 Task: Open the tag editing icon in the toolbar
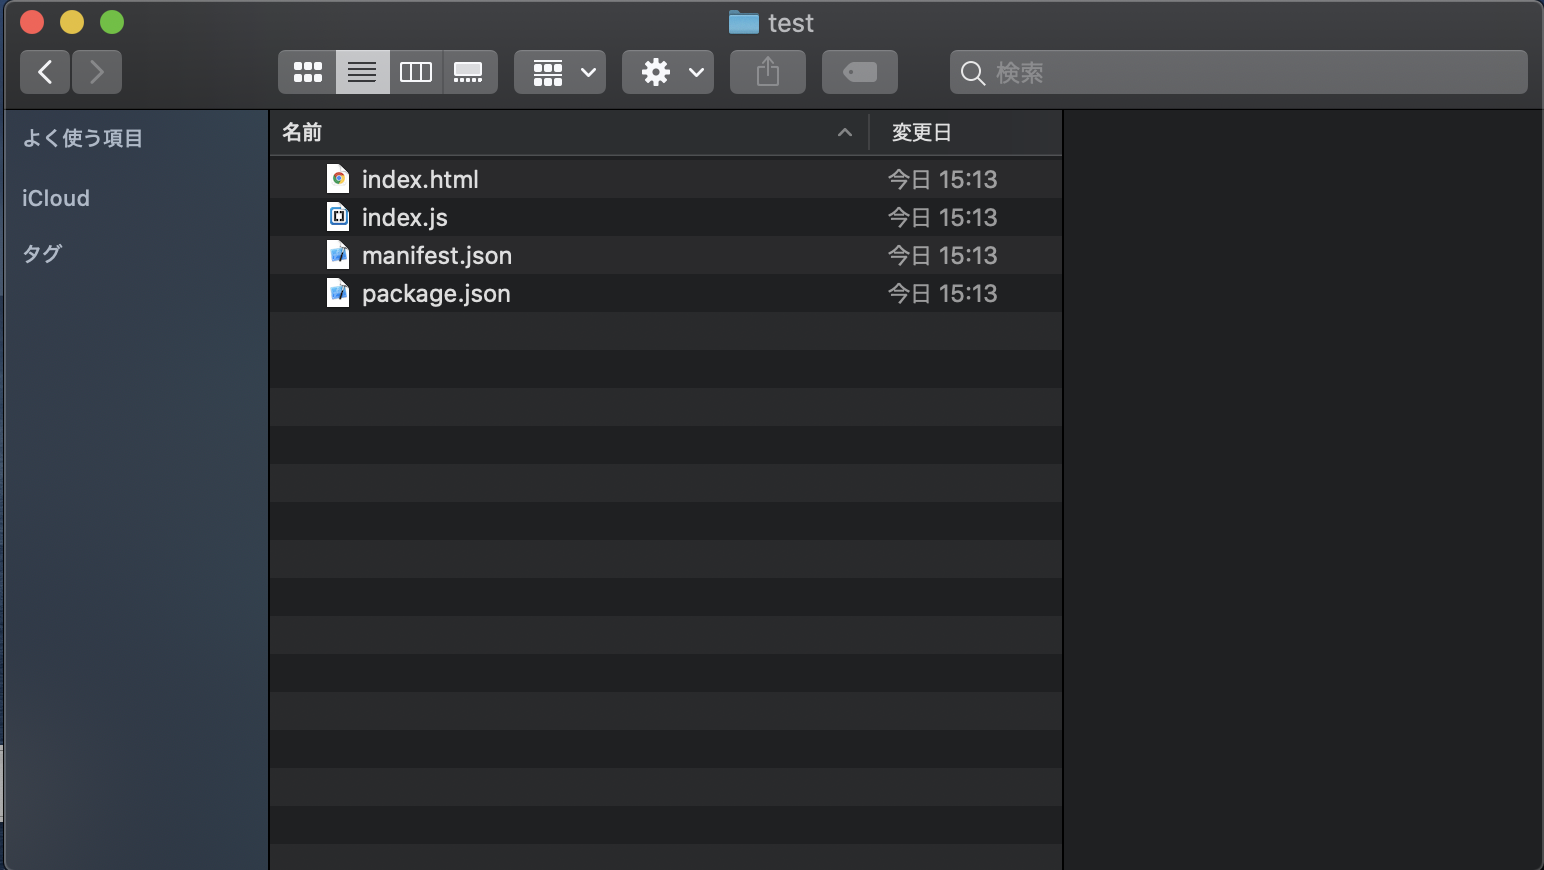(859, 71)
